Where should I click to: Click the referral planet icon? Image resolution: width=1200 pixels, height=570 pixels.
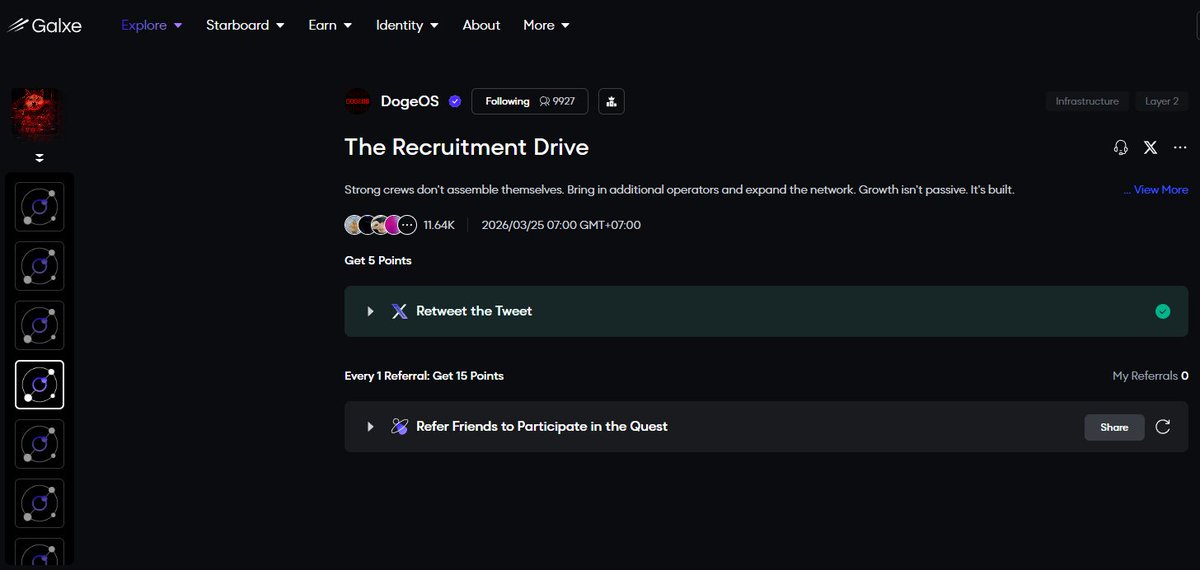pos(399,426)
